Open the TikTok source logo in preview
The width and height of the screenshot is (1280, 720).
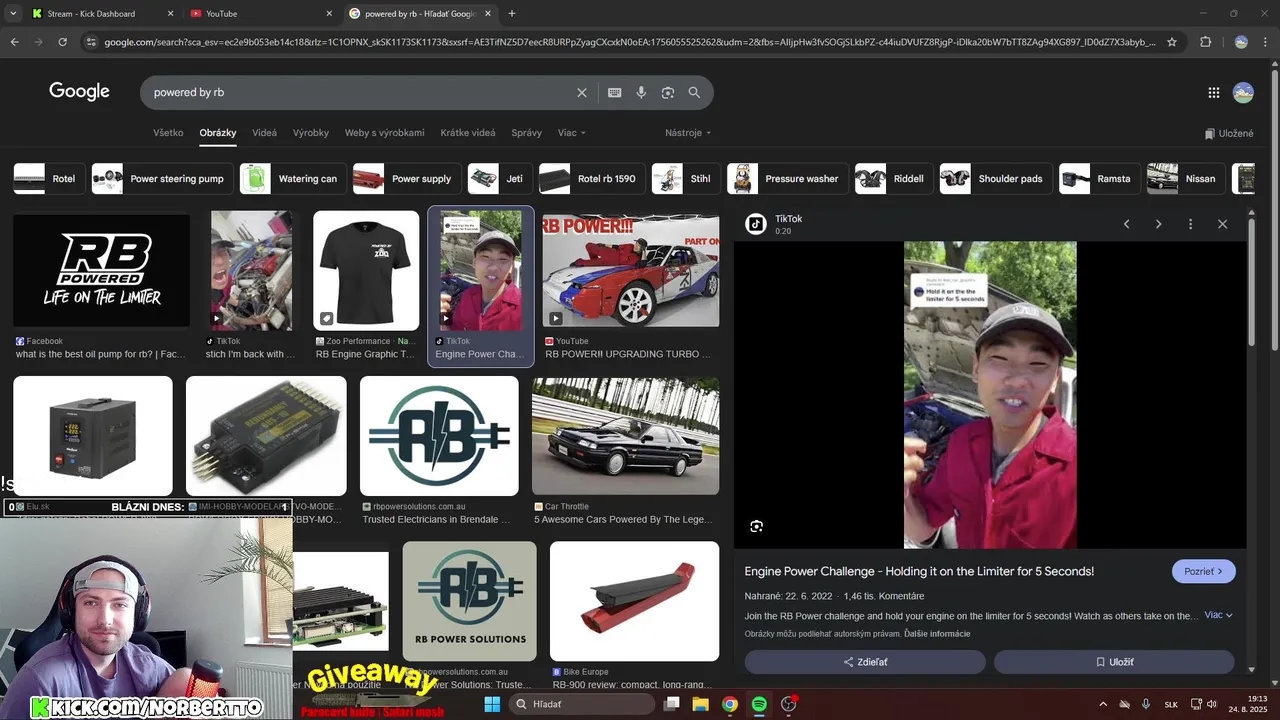756,224
